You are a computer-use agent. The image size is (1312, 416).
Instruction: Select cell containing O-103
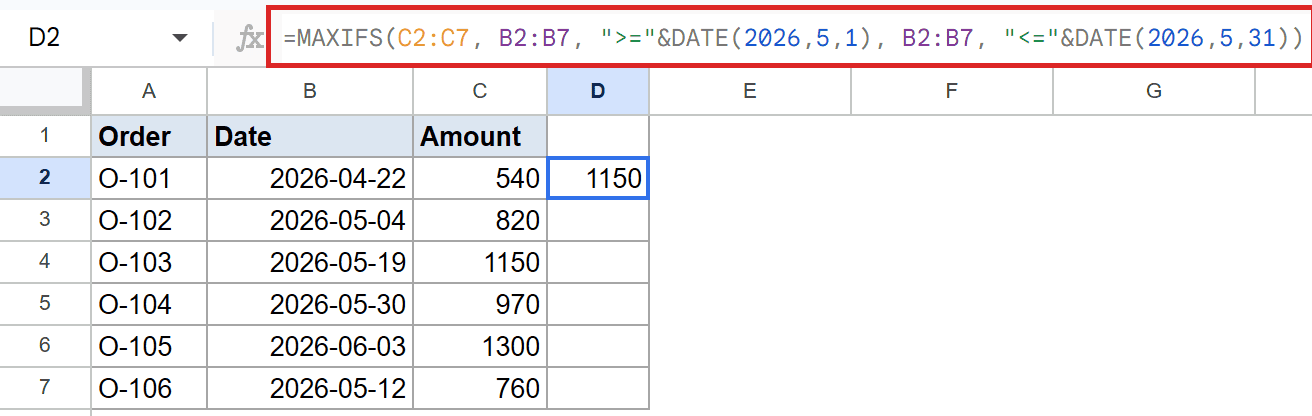(149, 262)
